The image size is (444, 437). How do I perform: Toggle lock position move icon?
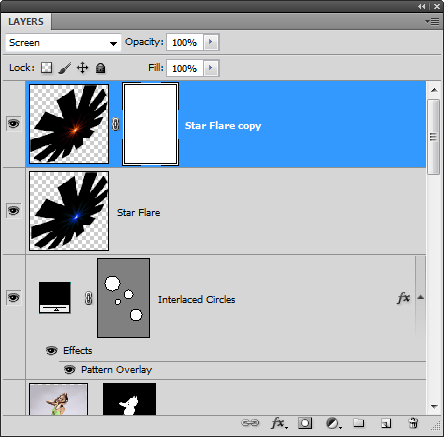coord(82,68)
